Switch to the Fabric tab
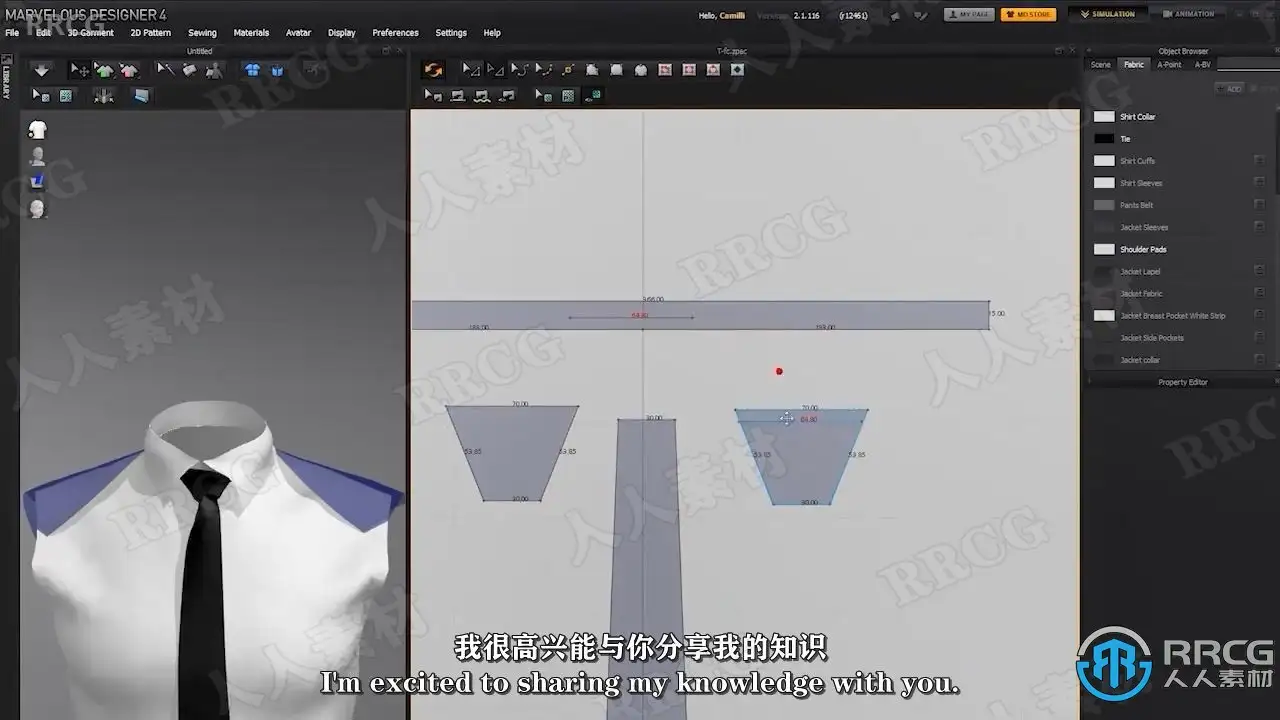The height and width of the screenshot is (720, 1280). click(1134, 64)
